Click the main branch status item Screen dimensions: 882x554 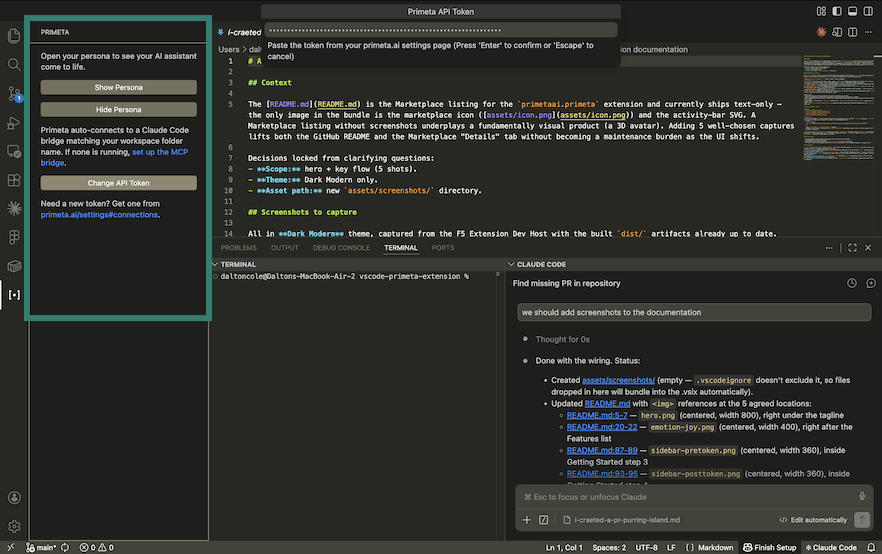(41, 547)
